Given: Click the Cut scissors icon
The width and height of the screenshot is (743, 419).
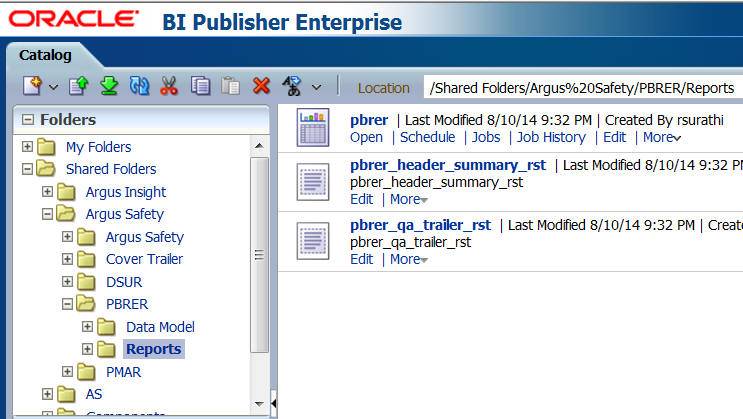Looking at the screenshot, I should point(169,86).
